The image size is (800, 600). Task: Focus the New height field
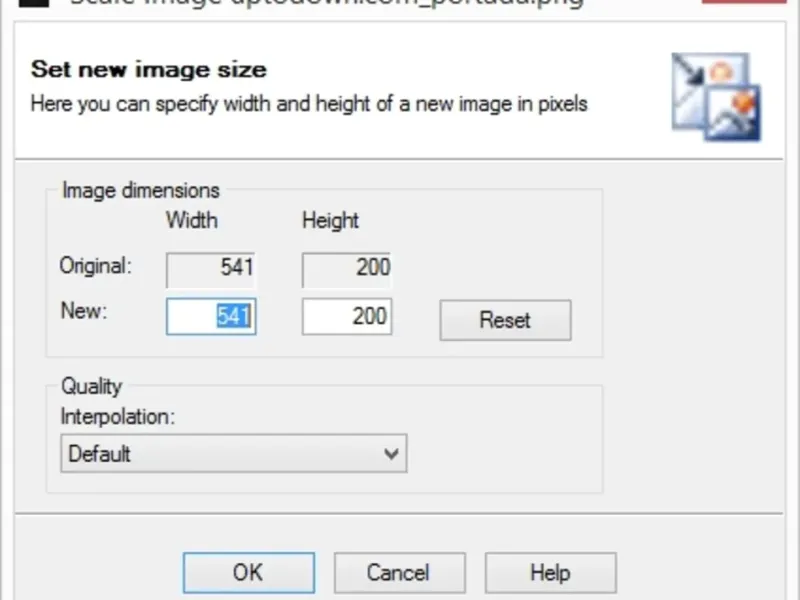[347, 316]
